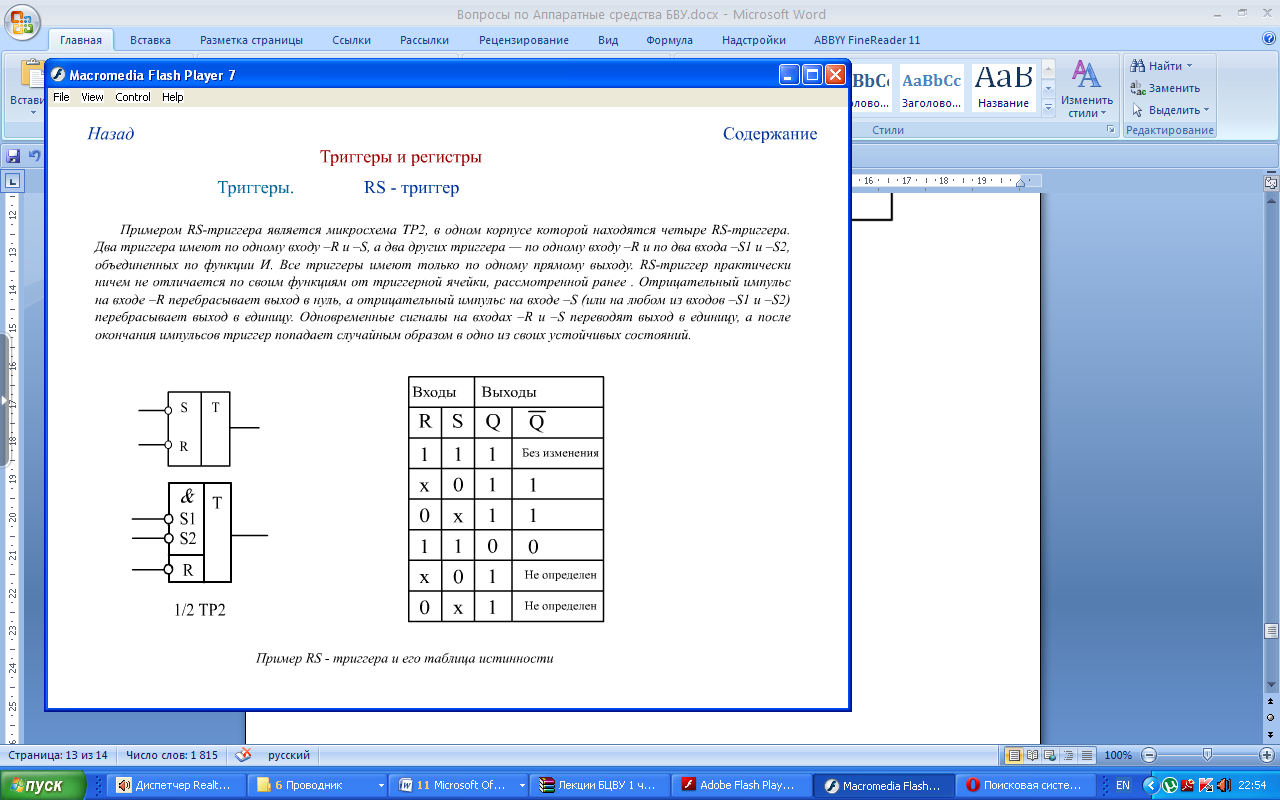1280x800 pixels.
Task: Open the Ссылки ribbon tab
Action: click(x=352, y=40)
